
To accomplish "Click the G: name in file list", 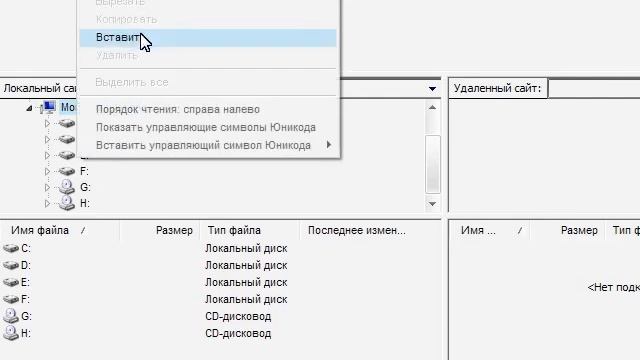I will 26,316.
